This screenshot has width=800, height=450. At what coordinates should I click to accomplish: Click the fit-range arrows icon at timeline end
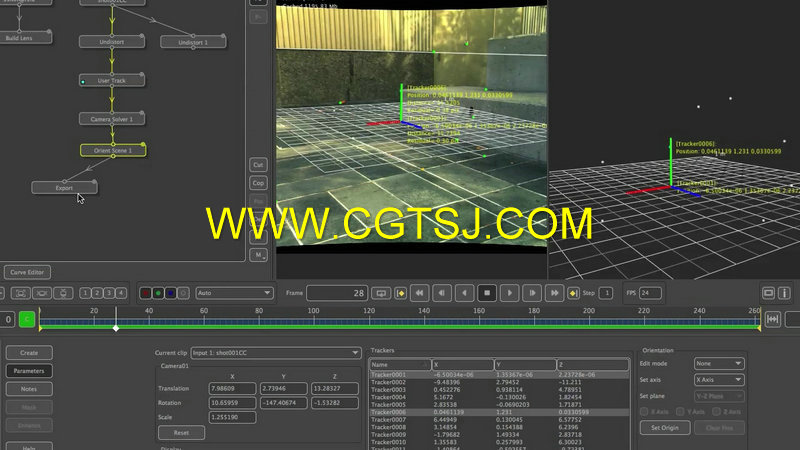pyautogui.click(x=772, y=319)
